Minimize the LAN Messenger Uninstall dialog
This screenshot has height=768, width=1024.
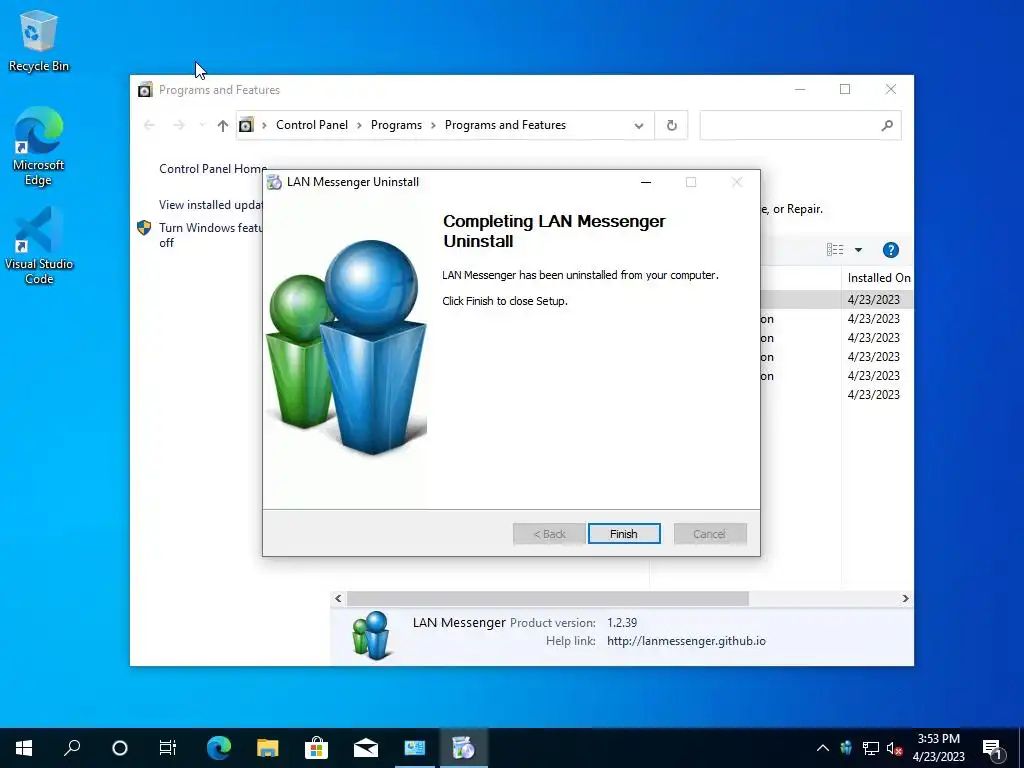coord(646,182)
